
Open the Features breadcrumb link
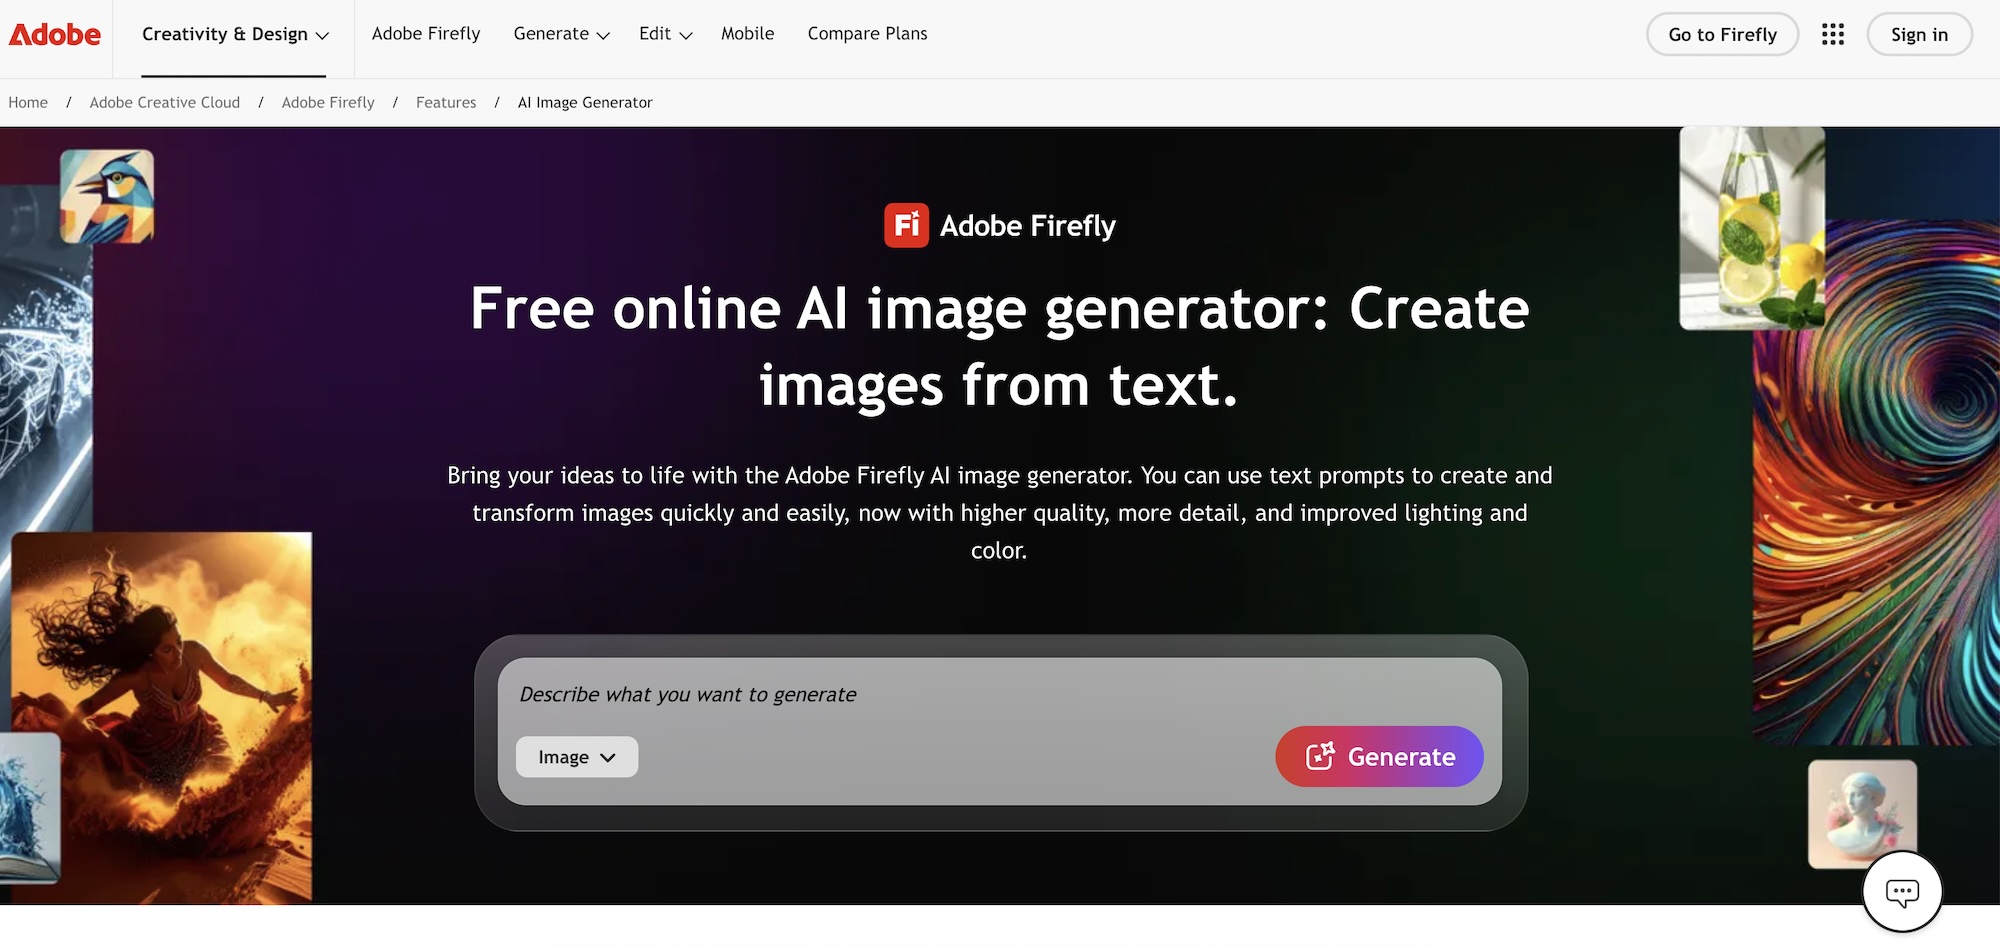tap(446, 102)
